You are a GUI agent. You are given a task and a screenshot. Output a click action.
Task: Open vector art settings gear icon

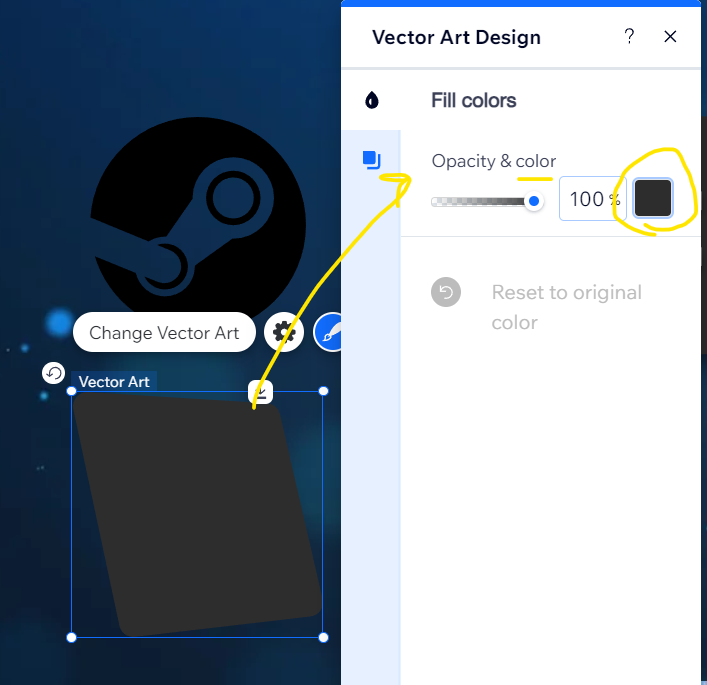(284, 332)
